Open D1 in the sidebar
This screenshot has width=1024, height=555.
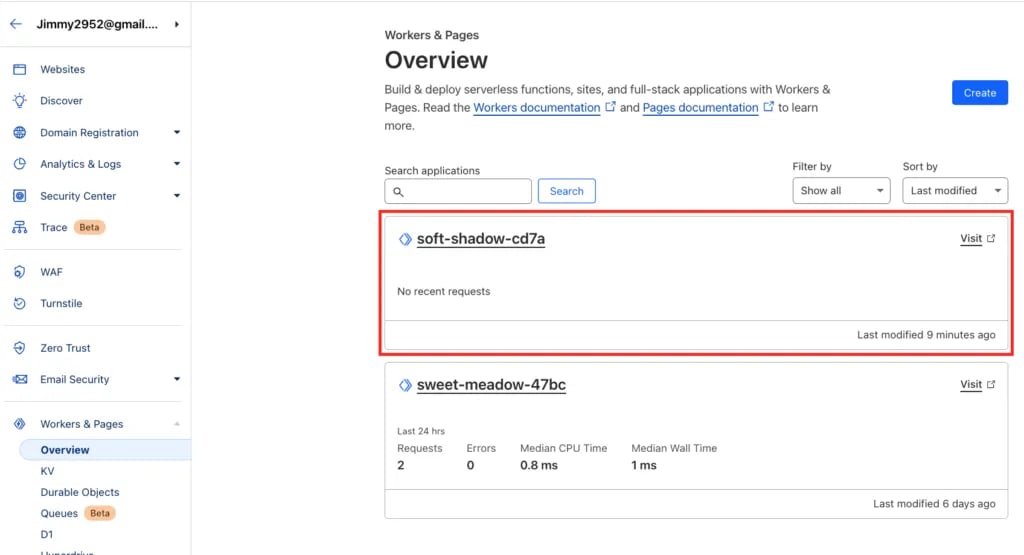pyautogui.click(x=46, y=534)
